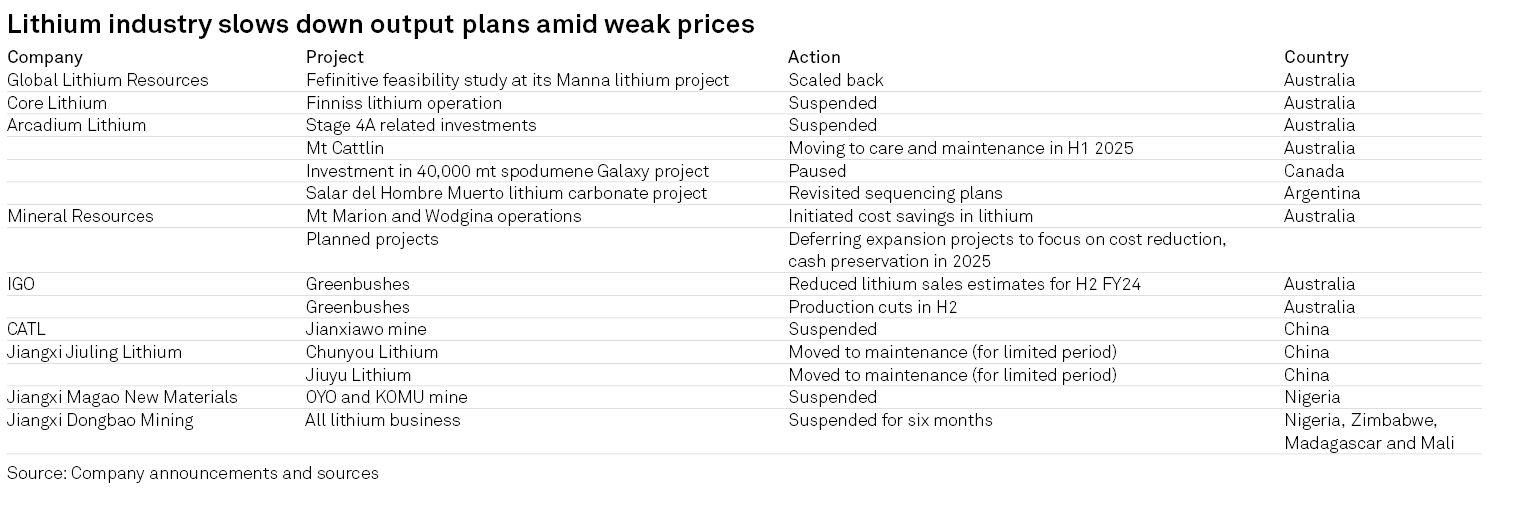This screenshot has width=1523, height=505.
Task: Click the Jiangxi Dongbao Mining company cell
Action: tap(100, 420)
